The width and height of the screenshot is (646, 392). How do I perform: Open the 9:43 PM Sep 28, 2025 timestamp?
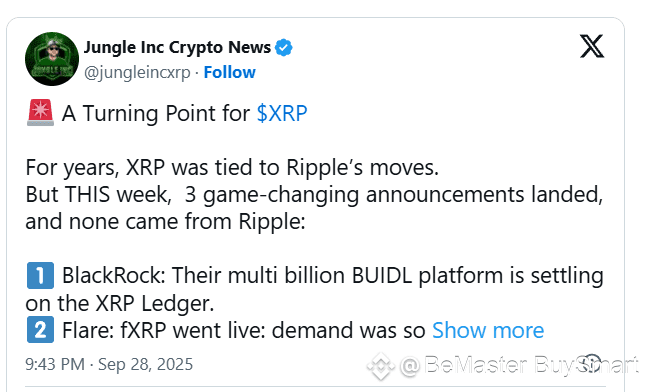point(109,364)
